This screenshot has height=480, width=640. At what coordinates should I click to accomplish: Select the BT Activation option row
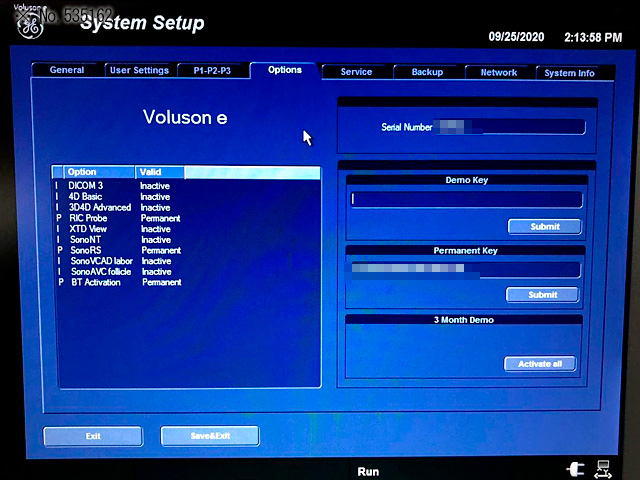[188, 282]
